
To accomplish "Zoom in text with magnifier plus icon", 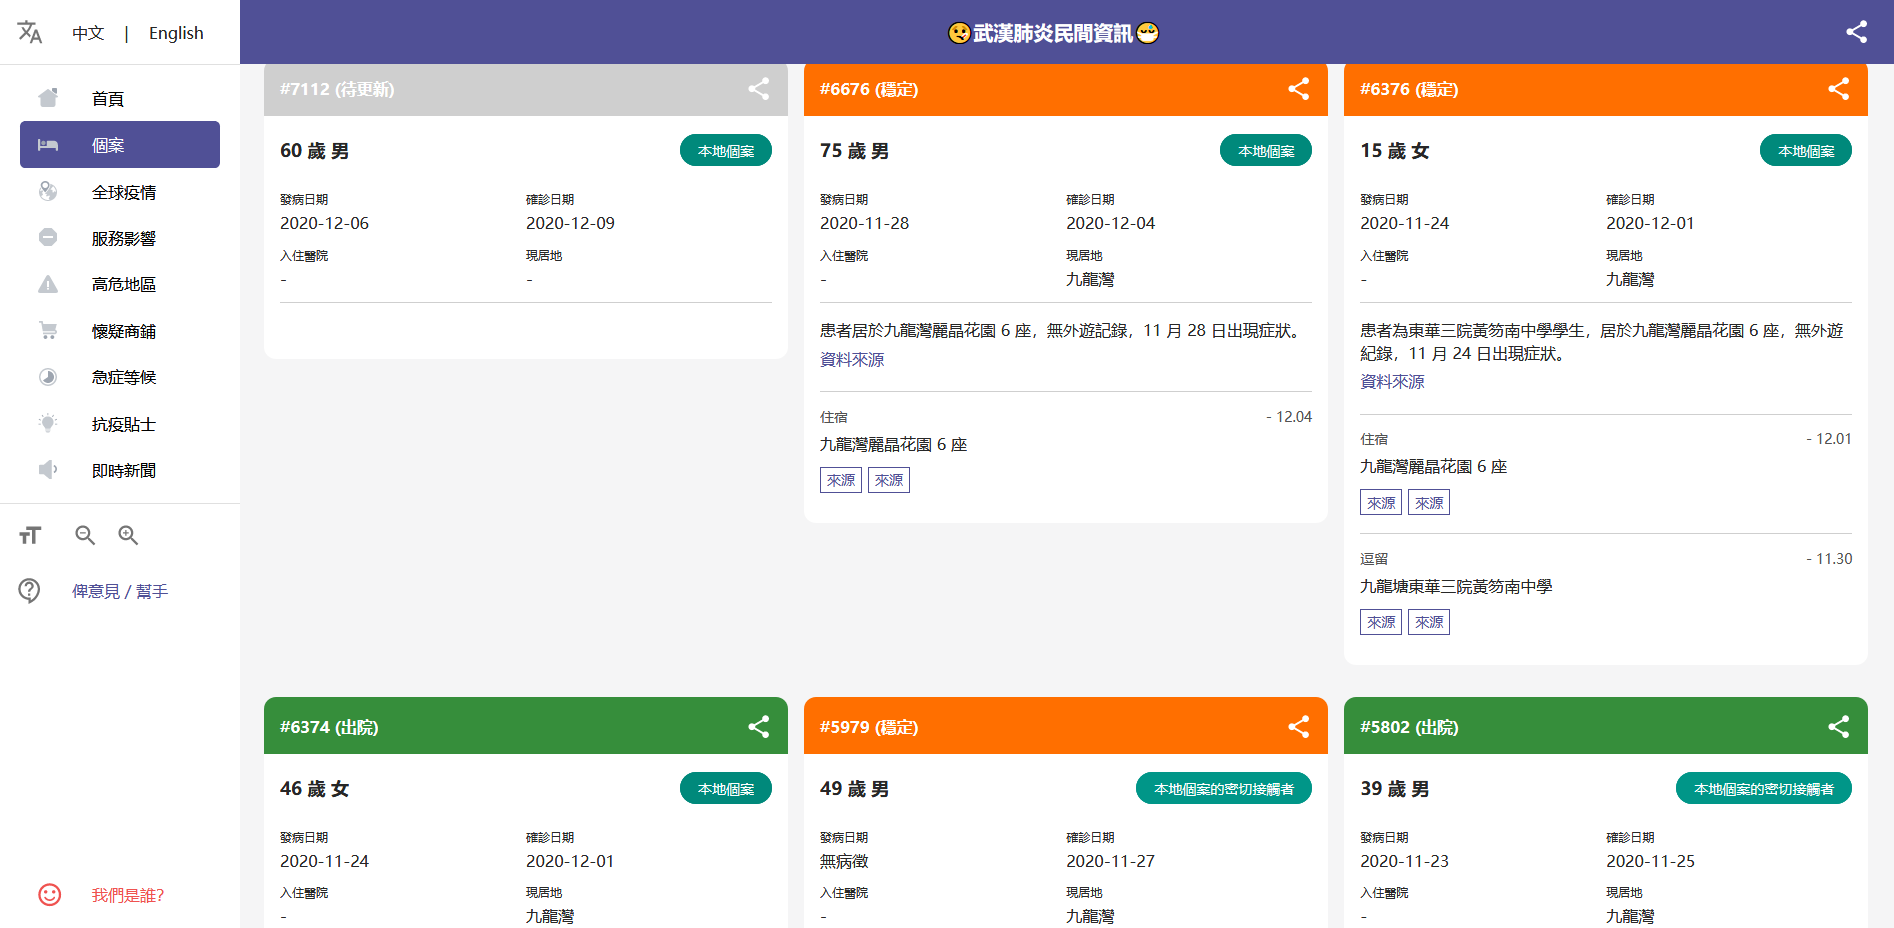I will pos(128,535).
